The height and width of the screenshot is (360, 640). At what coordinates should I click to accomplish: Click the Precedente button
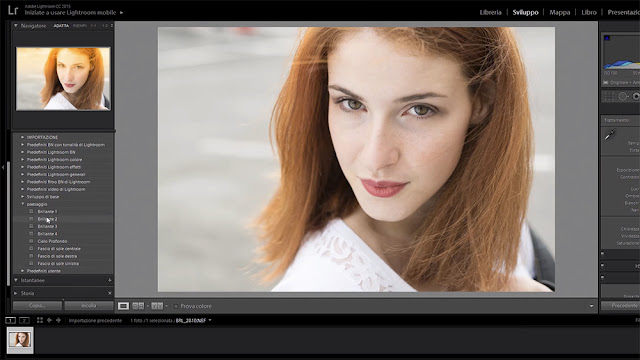coord(620,305)
